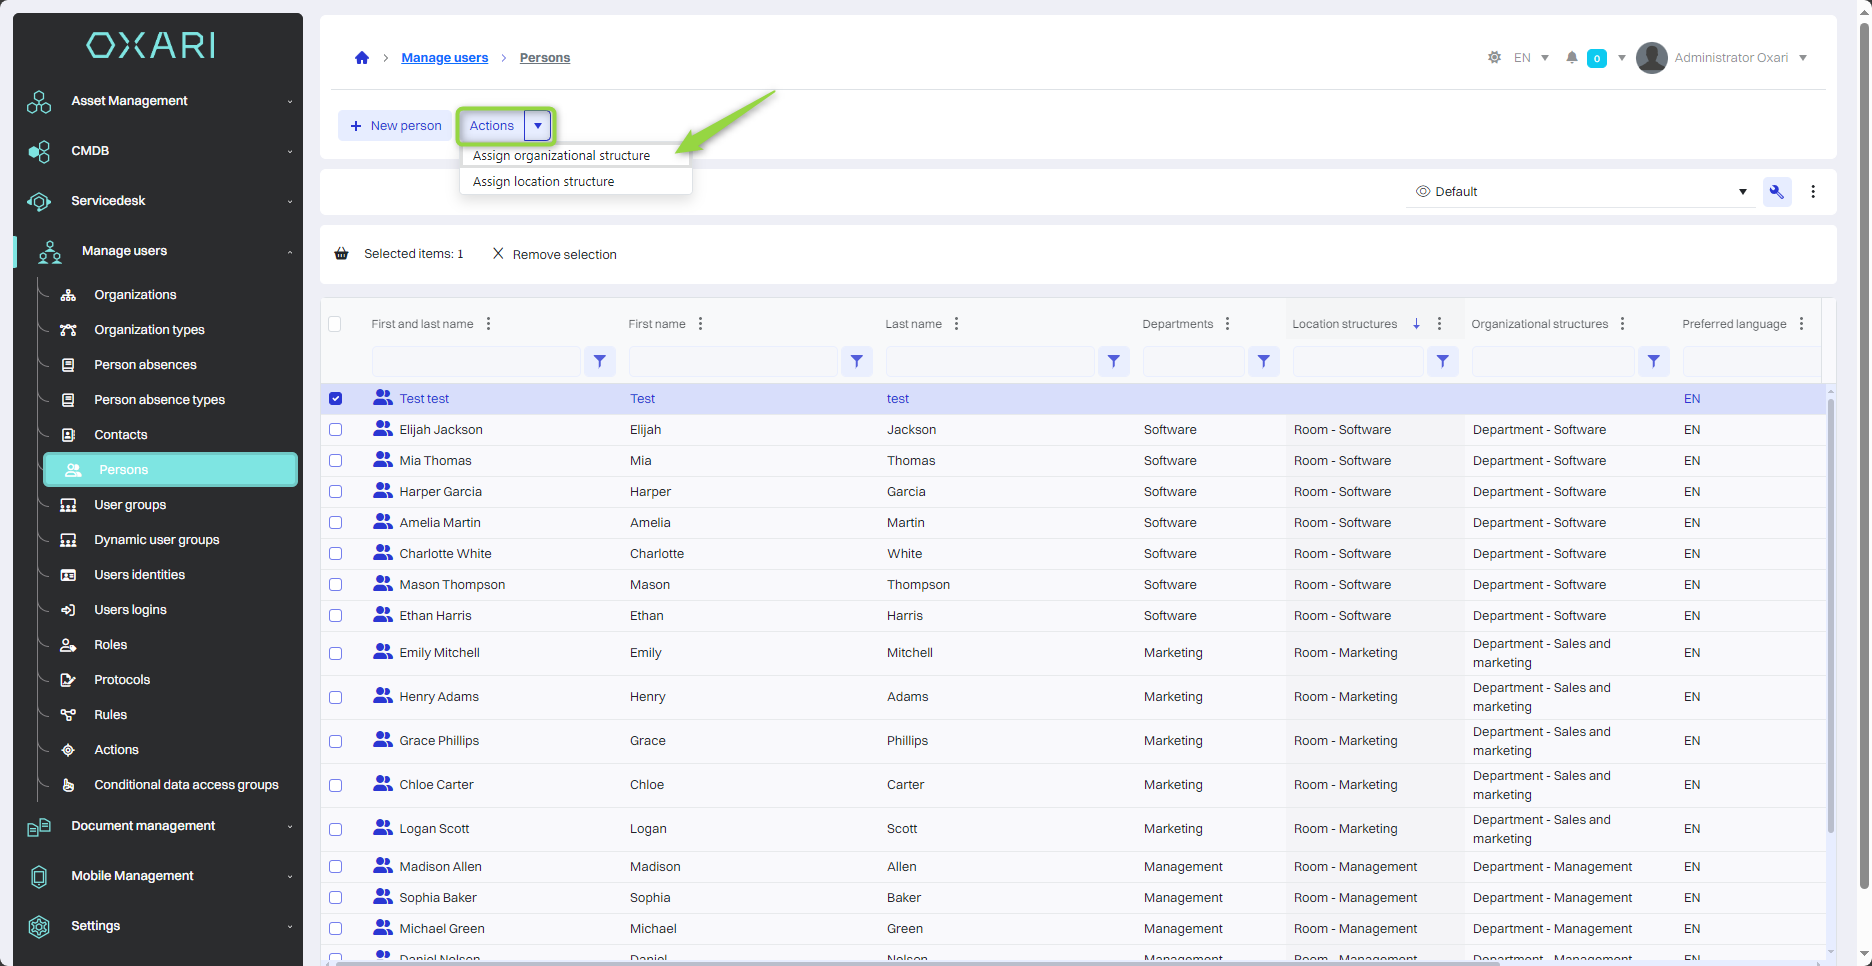Screen dimensions: 1872x966
Task: Click the Organizational structures filter icon
Action: [1654, 362]
